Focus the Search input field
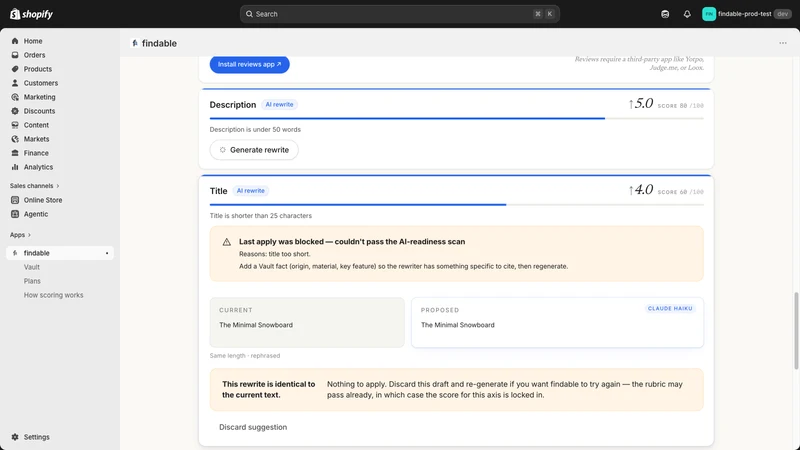800x450 pixels. tap(399, 14)
